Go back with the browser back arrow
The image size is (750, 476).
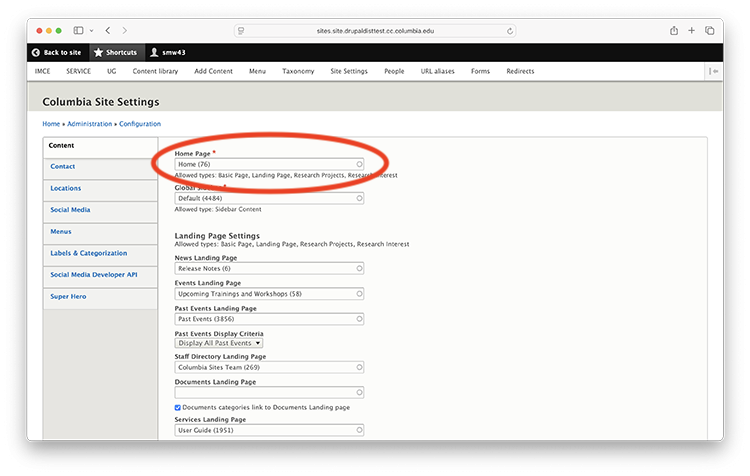click(x=108, y=31)
